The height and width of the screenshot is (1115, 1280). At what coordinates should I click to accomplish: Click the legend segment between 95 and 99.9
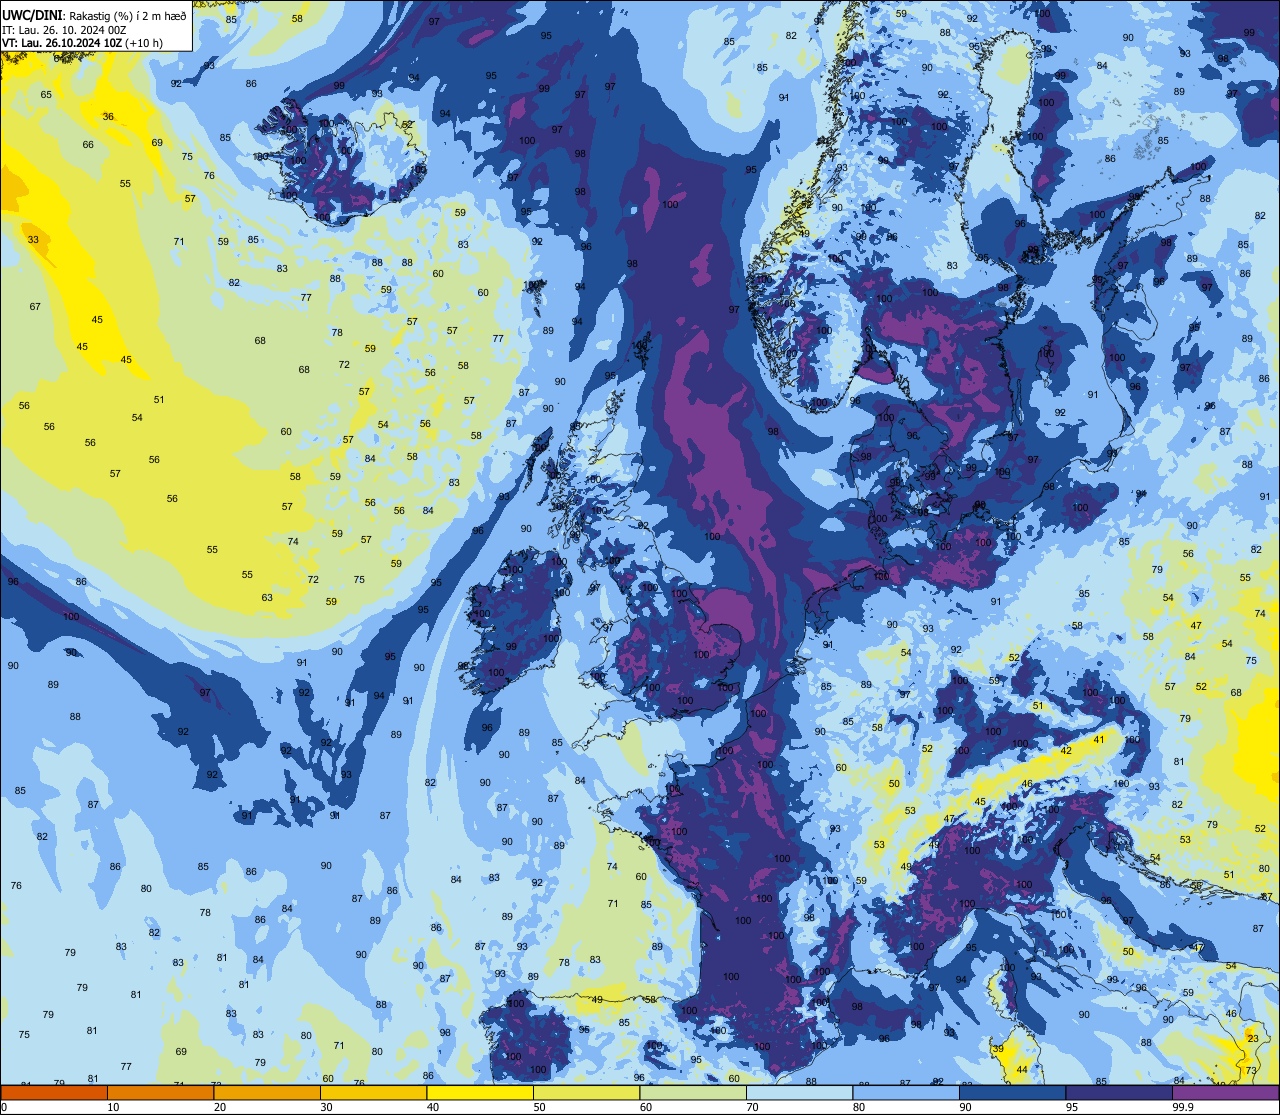1119,1092
